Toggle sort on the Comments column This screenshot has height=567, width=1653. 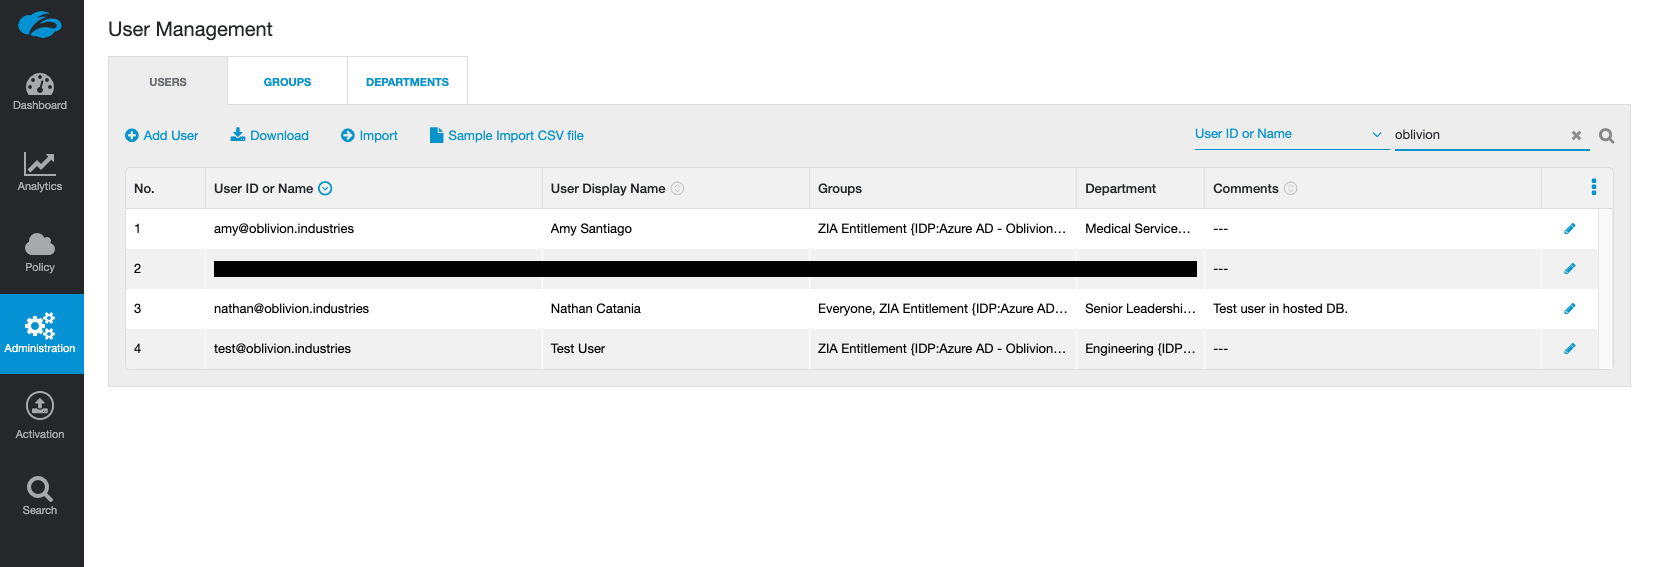1290,188
